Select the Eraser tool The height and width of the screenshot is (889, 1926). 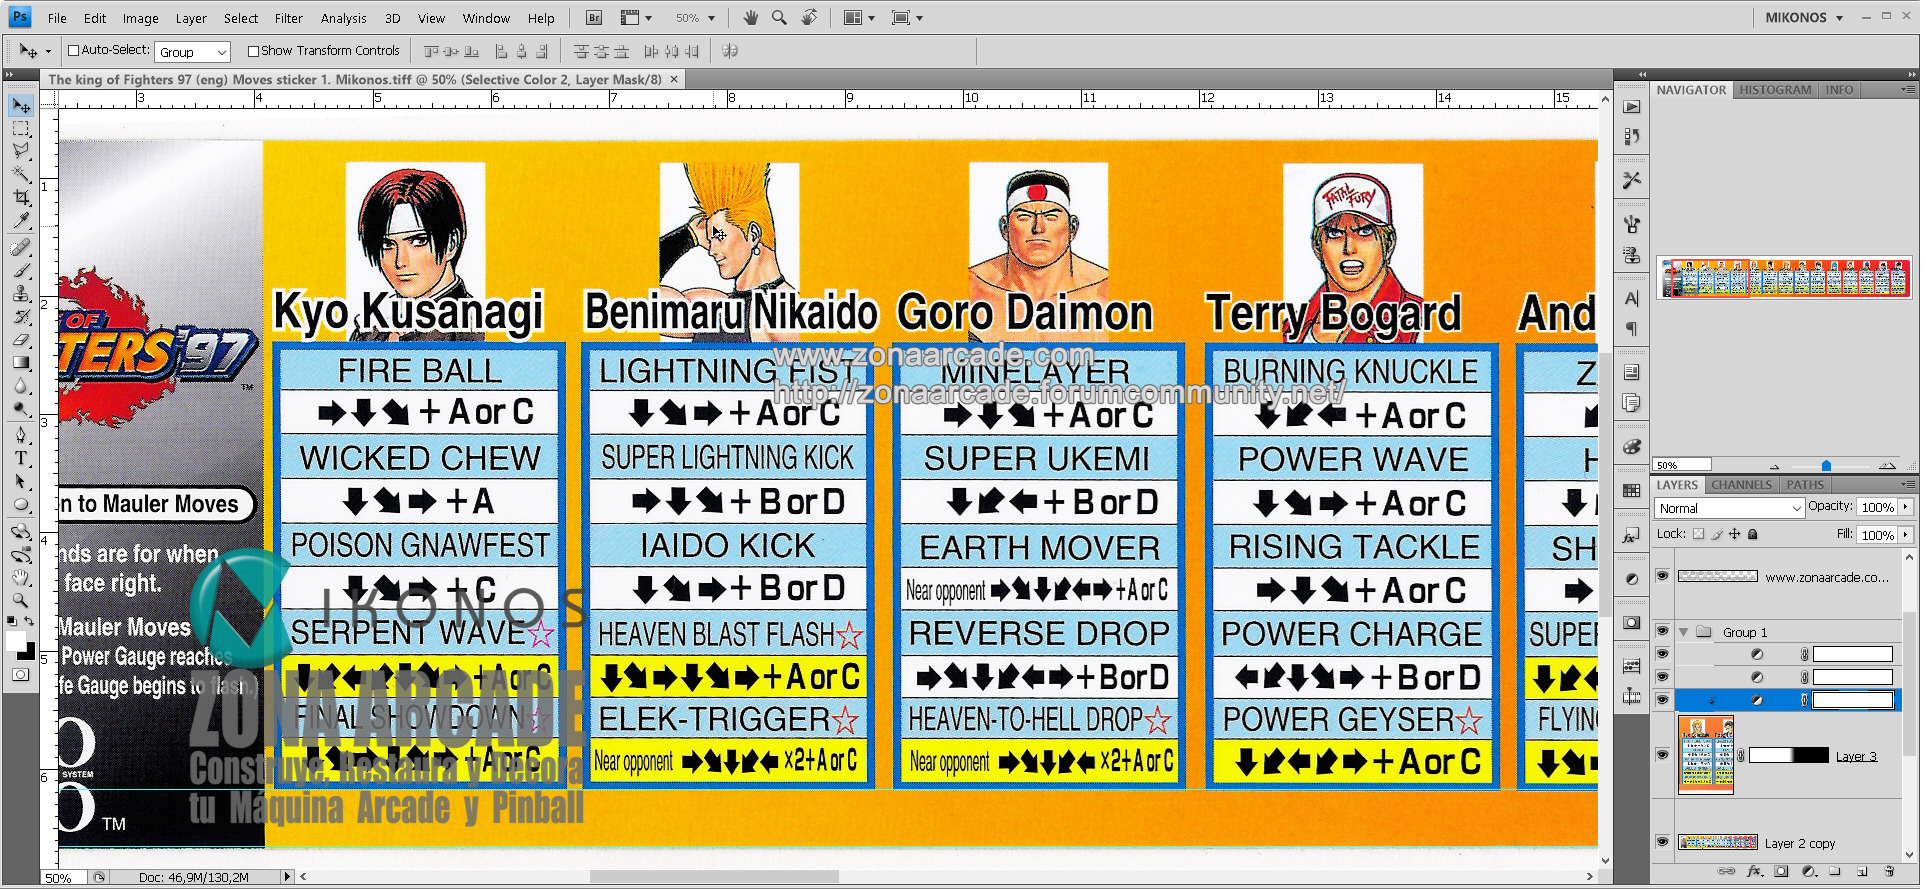21,339
